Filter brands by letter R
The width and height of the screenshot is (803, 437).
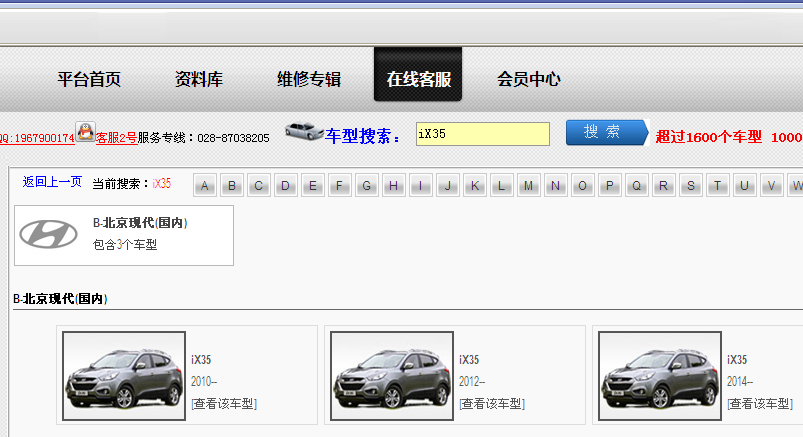(x=664, y=185)
